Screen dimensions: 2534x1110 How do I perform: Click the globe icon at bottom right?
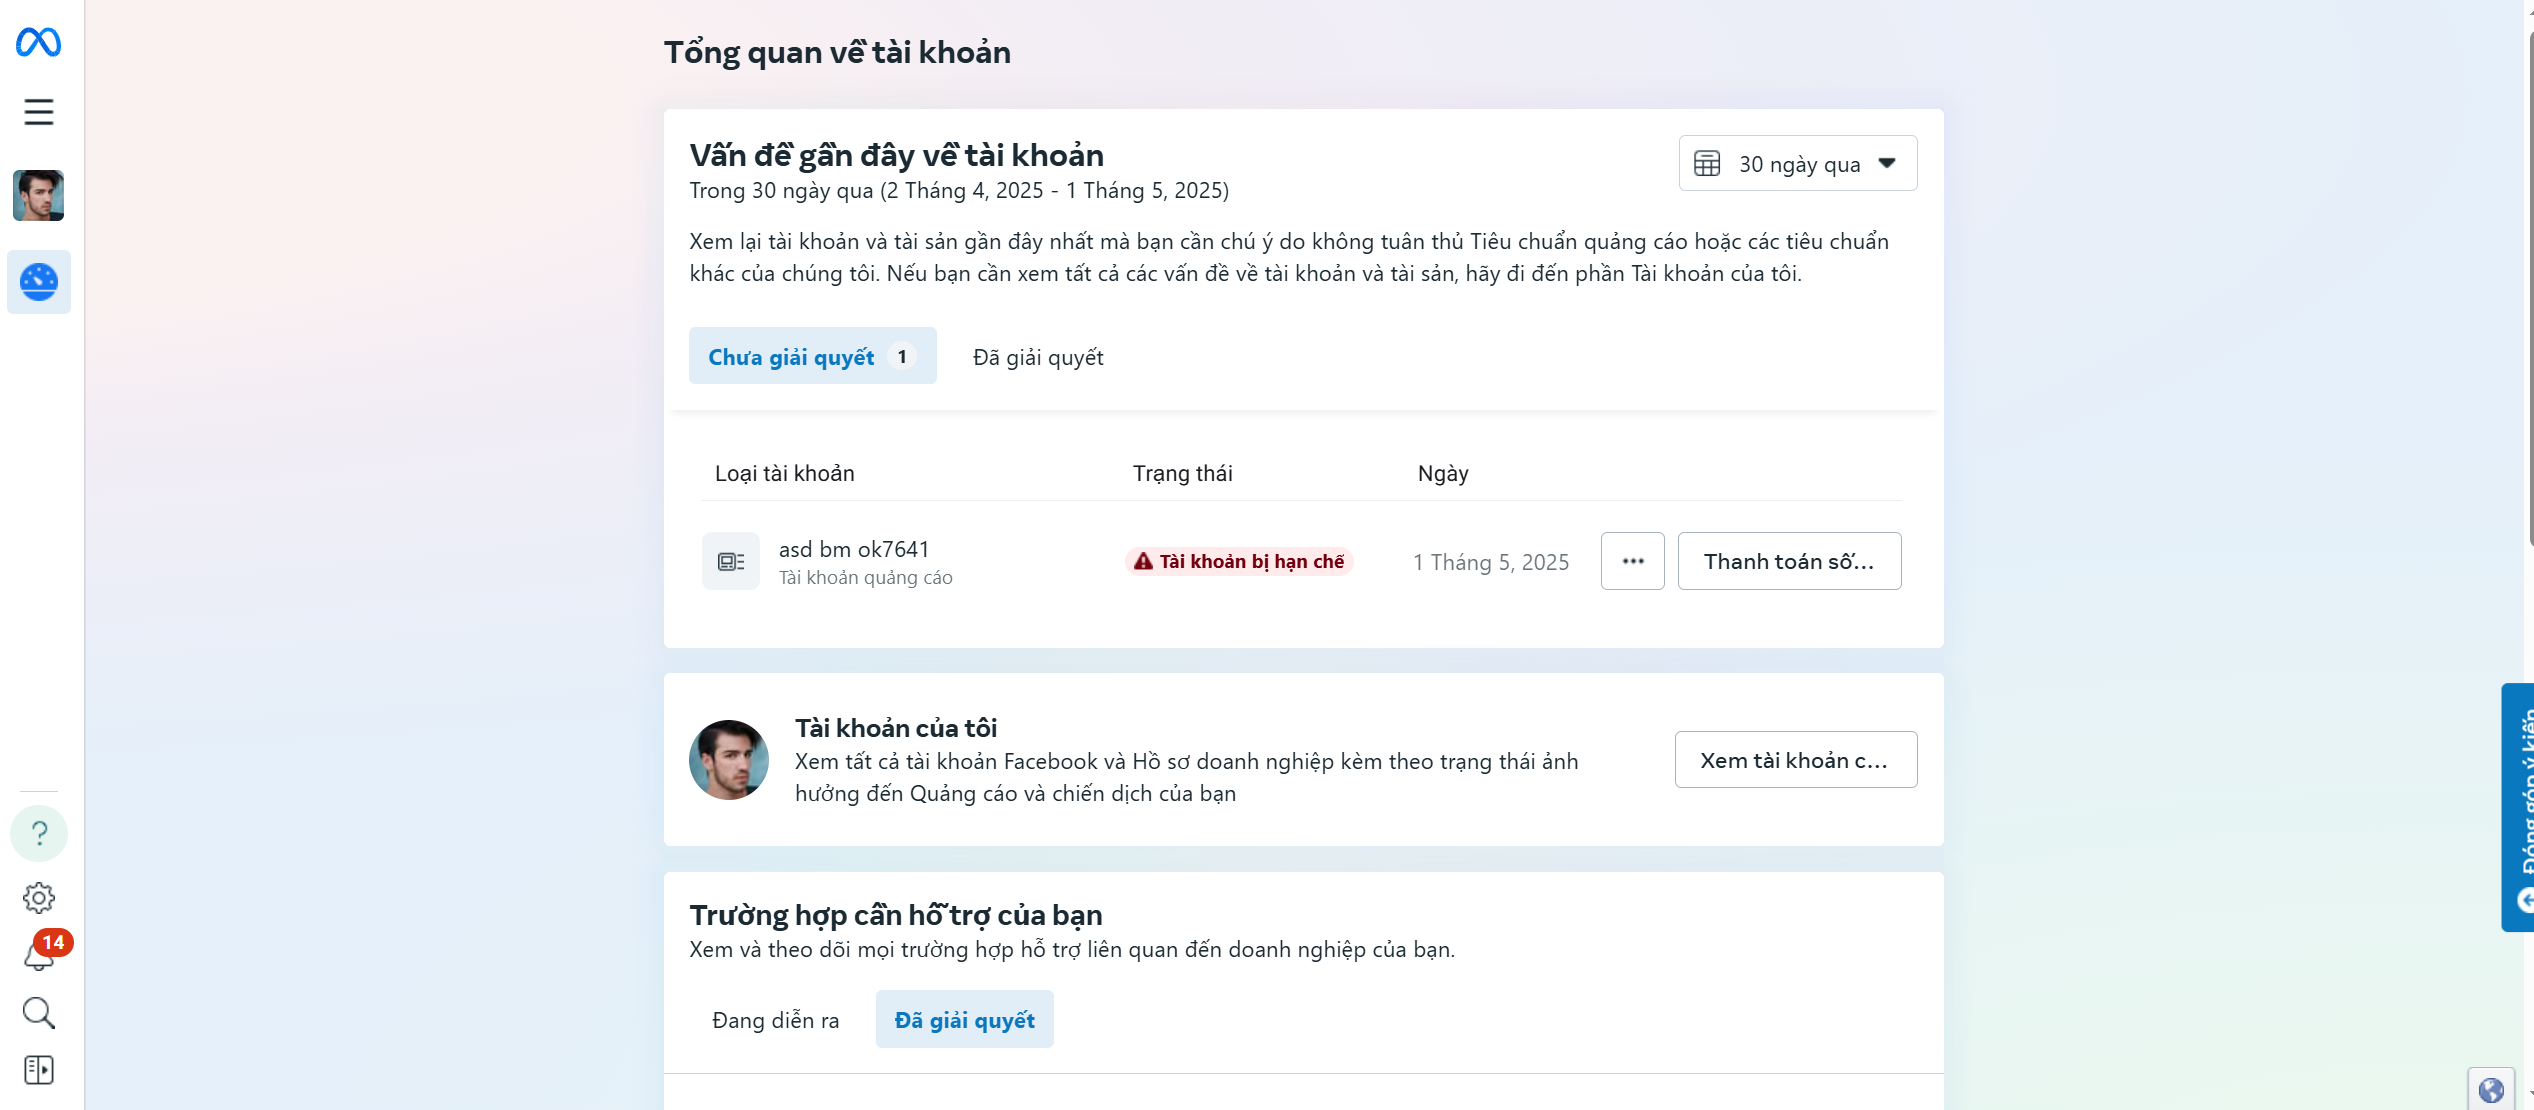2491,1089
